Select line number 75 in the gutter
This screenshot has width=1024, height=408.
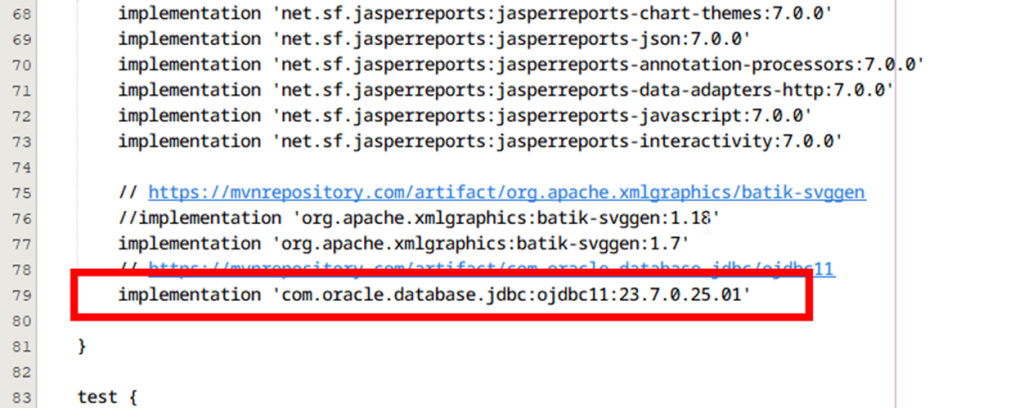click(19, 192)
